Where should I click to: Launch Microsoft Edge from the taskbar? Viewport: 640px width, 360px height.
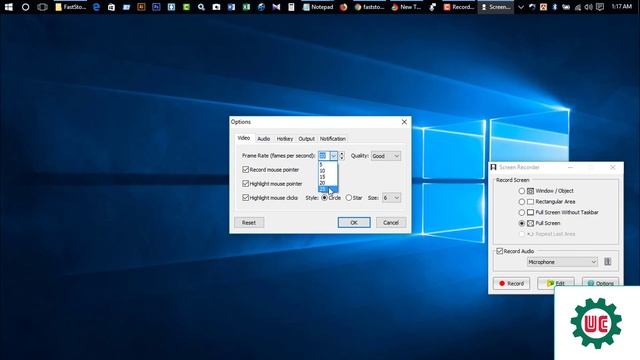96,7
